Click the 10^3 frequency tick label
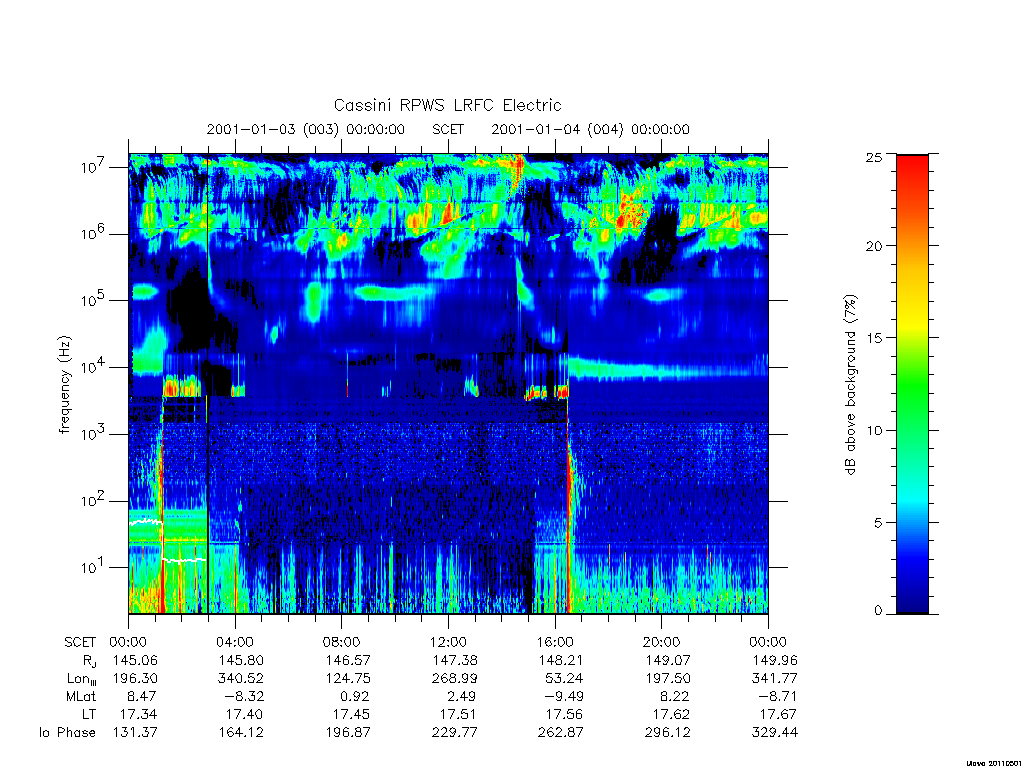 tap(94, 434)
